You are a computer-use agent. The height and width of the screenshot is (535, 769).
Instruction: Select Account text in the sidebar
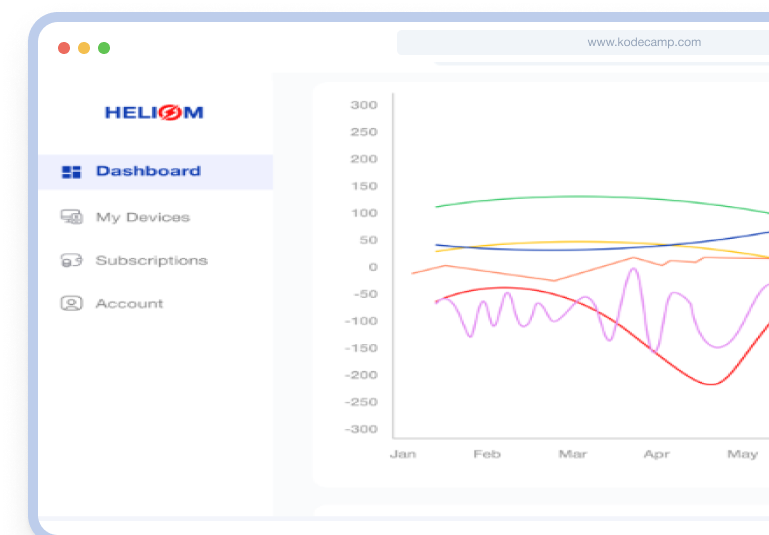click(x=129, y=304)
